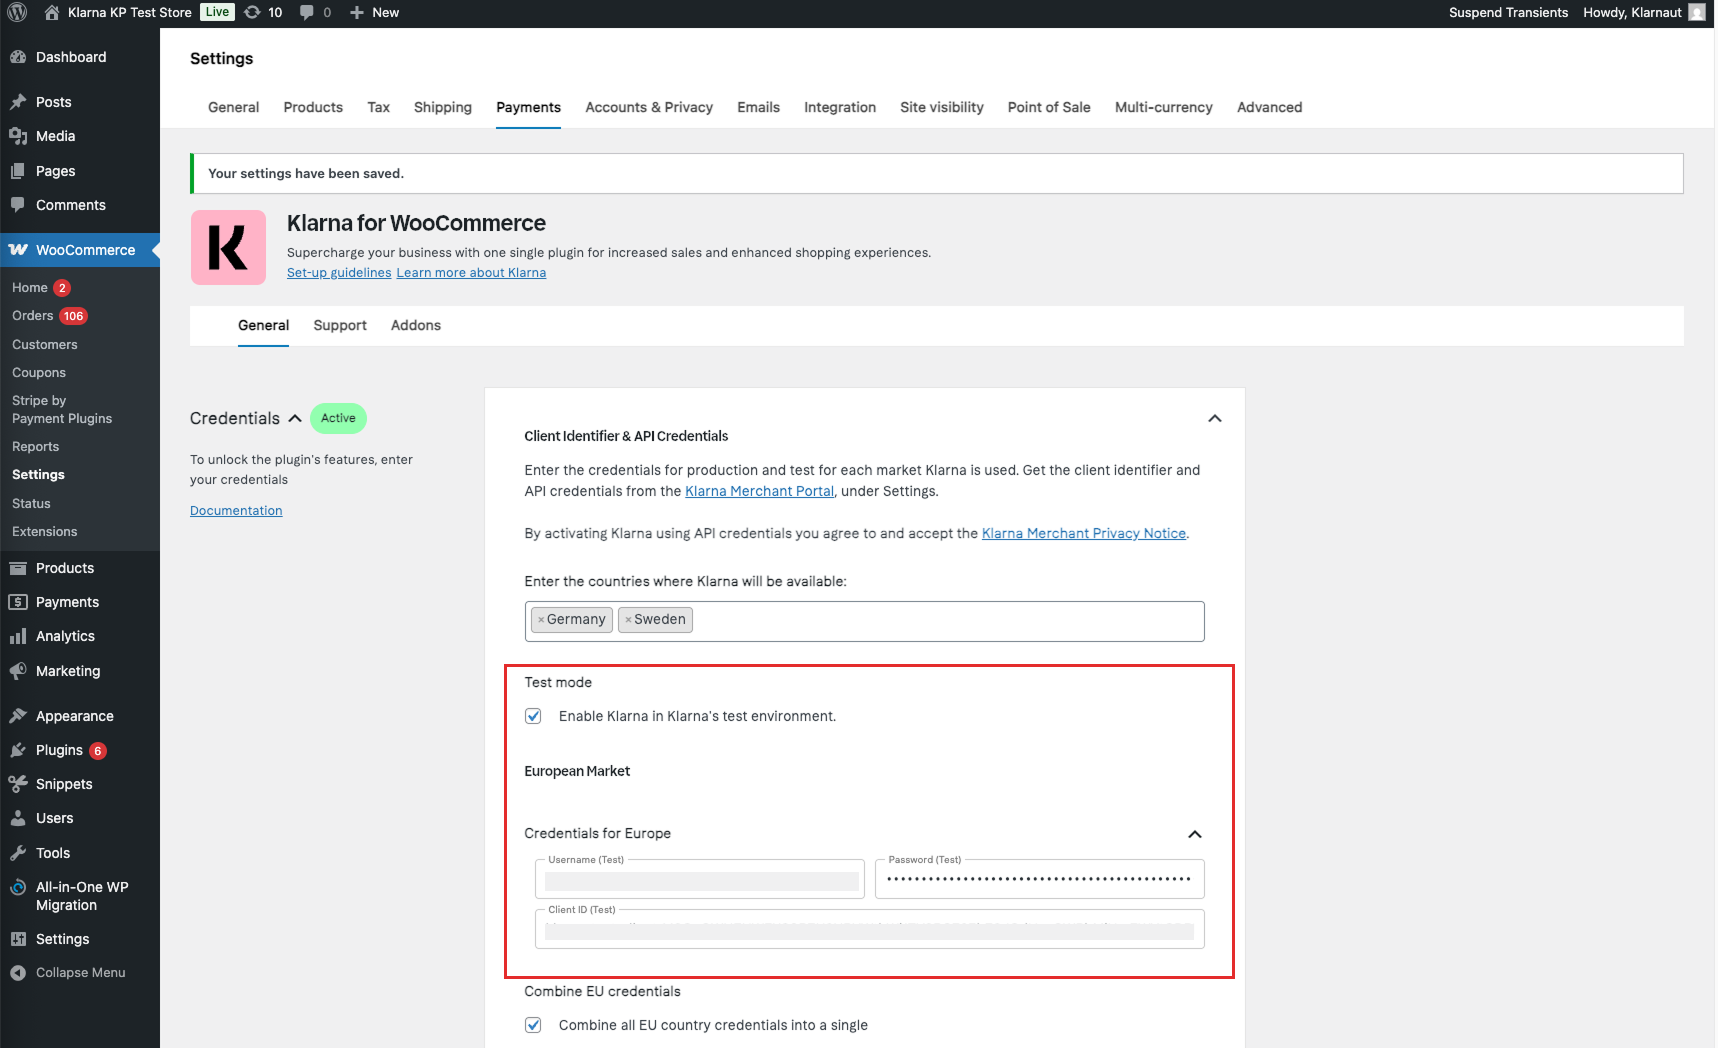Click the Username (Test) input field
1718x1048 pixels.
(700, 879)
